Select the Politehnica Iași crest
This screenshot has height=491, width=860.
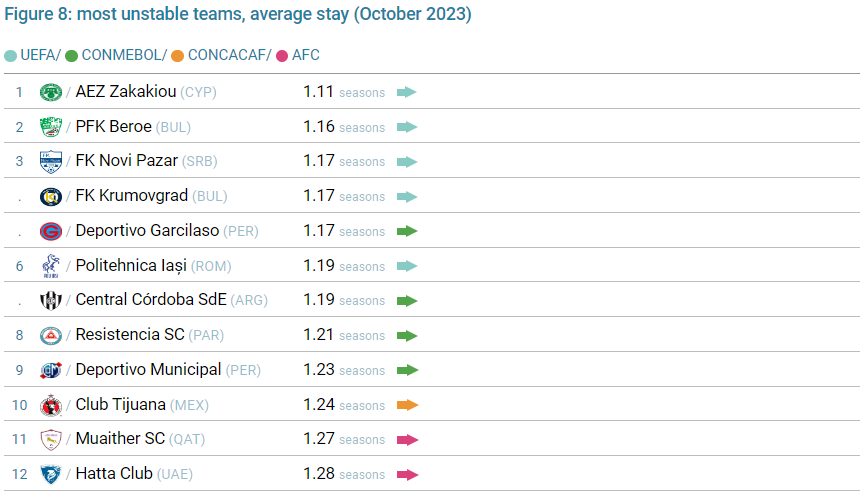click(x=50, y=266)
